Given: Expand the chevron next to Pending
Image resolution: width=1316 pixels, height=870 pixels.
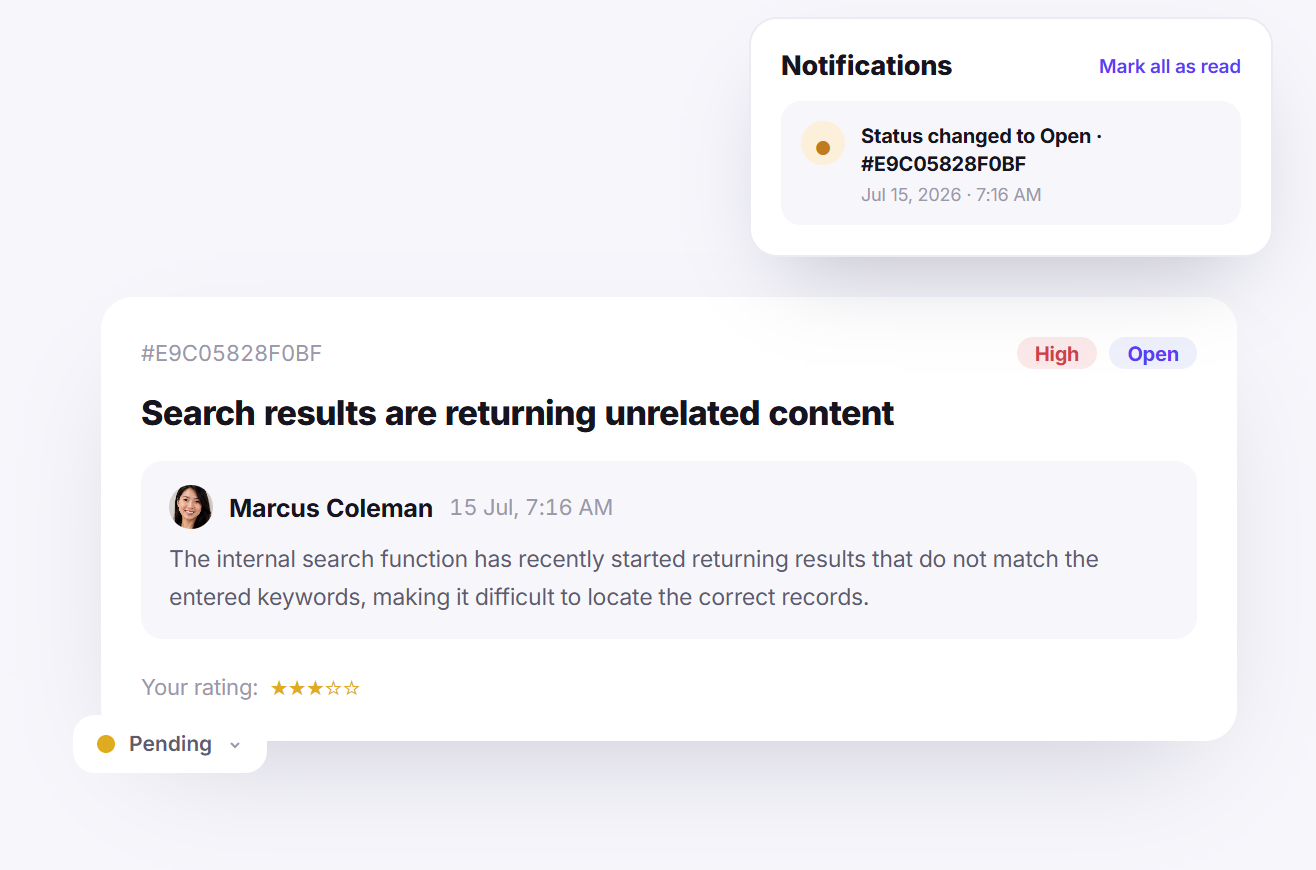Looking at the screenshot, I should (x=235, y=745).
